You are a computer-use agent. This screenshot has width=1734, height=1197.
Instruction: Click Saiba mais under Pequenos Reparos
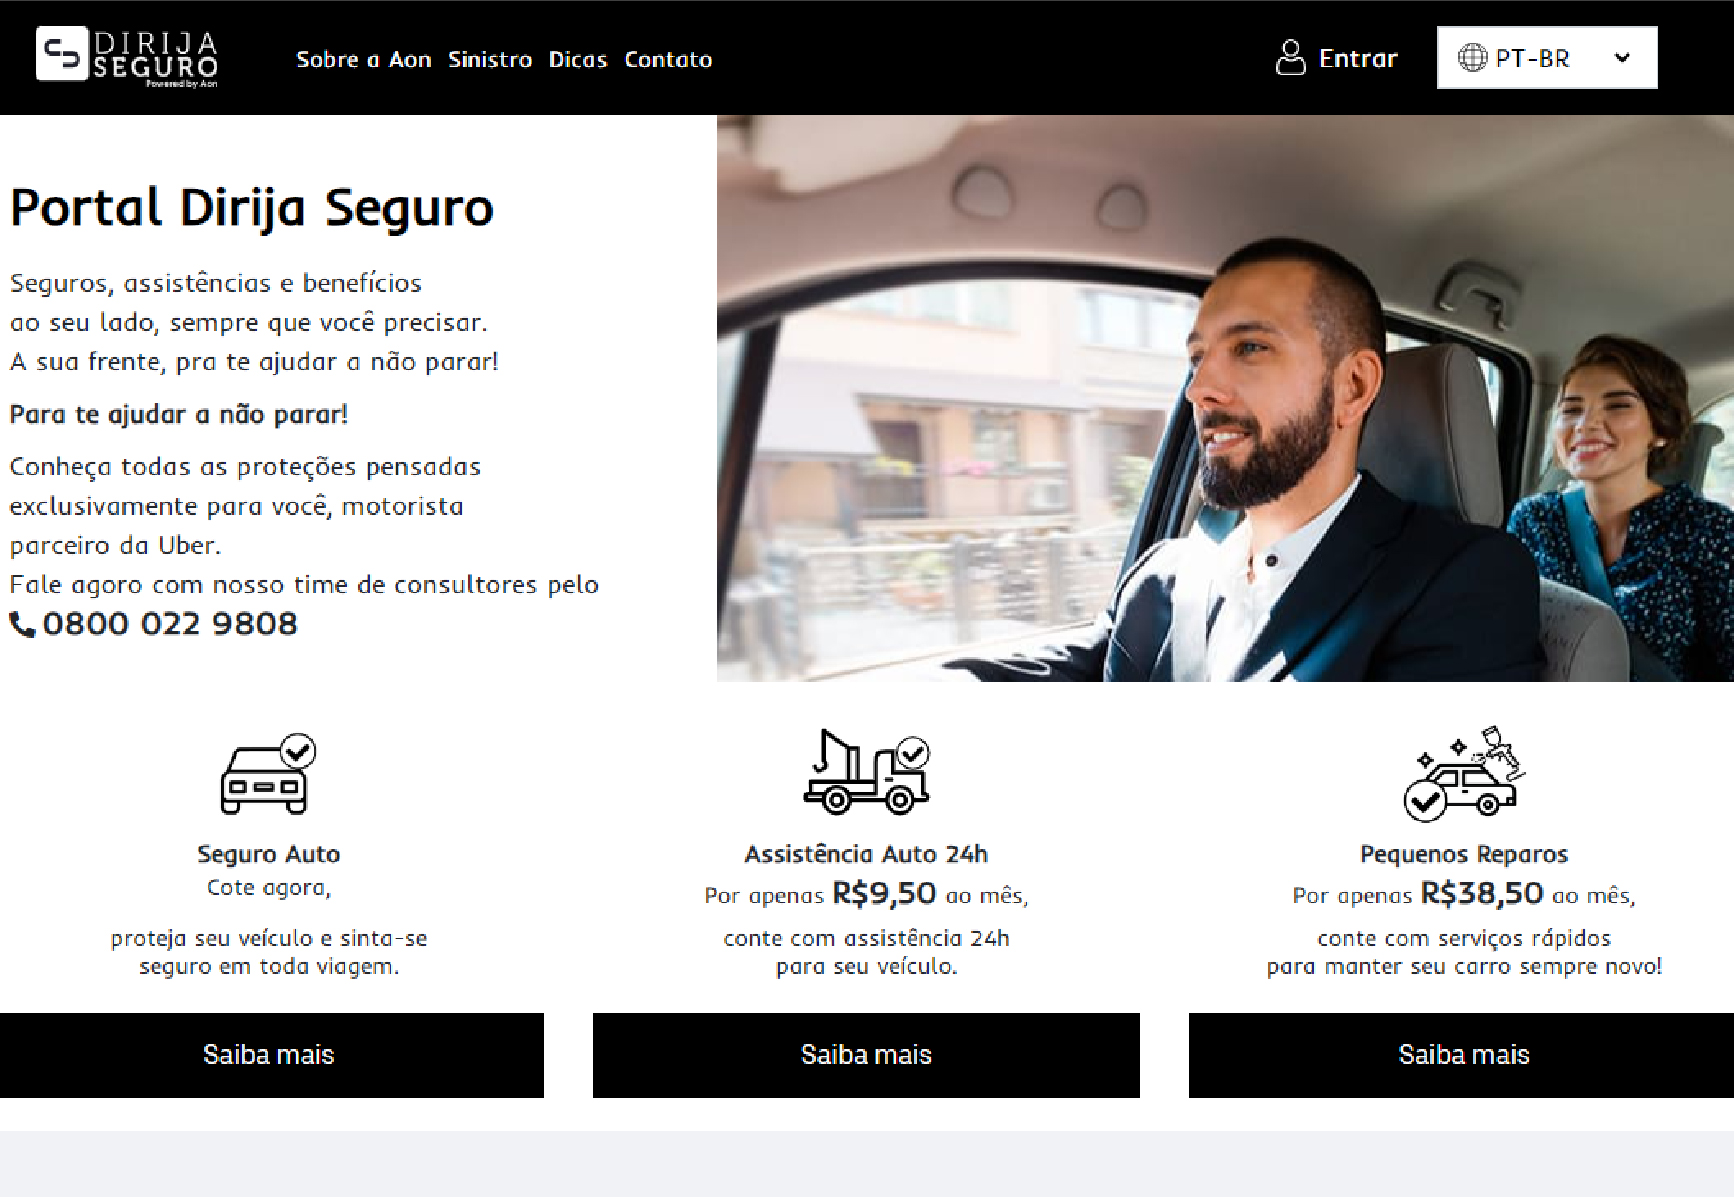click(x=1461, y=1055)
